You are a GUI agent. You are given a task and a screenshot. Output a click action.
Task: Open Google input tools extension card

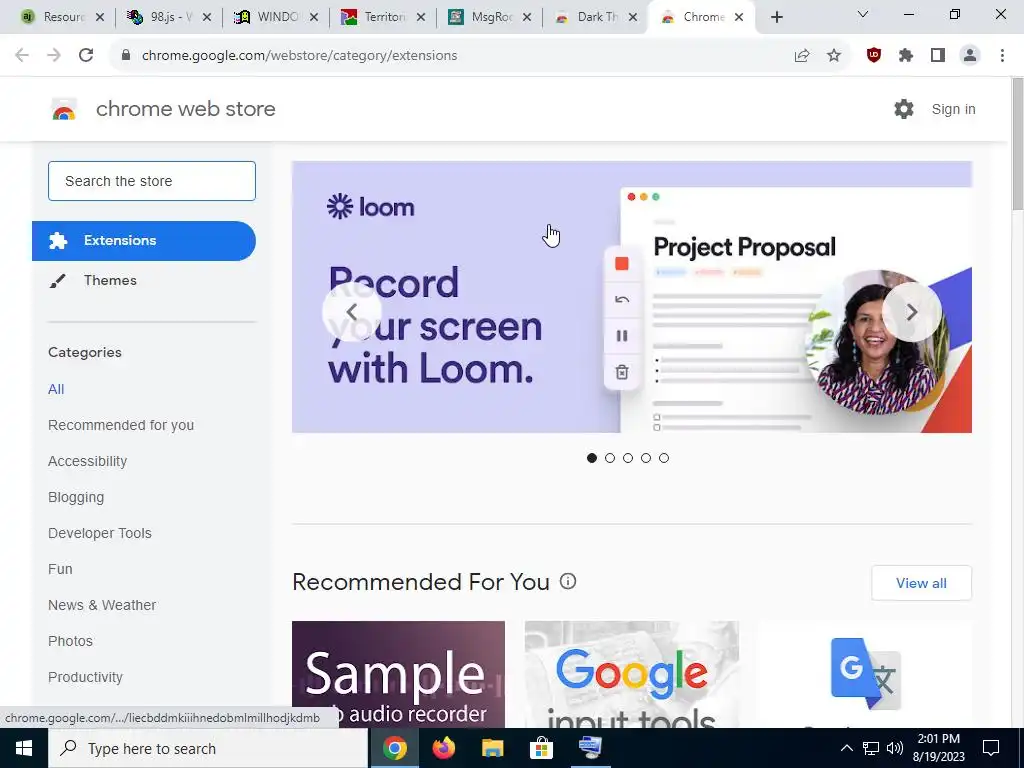click(x=632, y=675)
